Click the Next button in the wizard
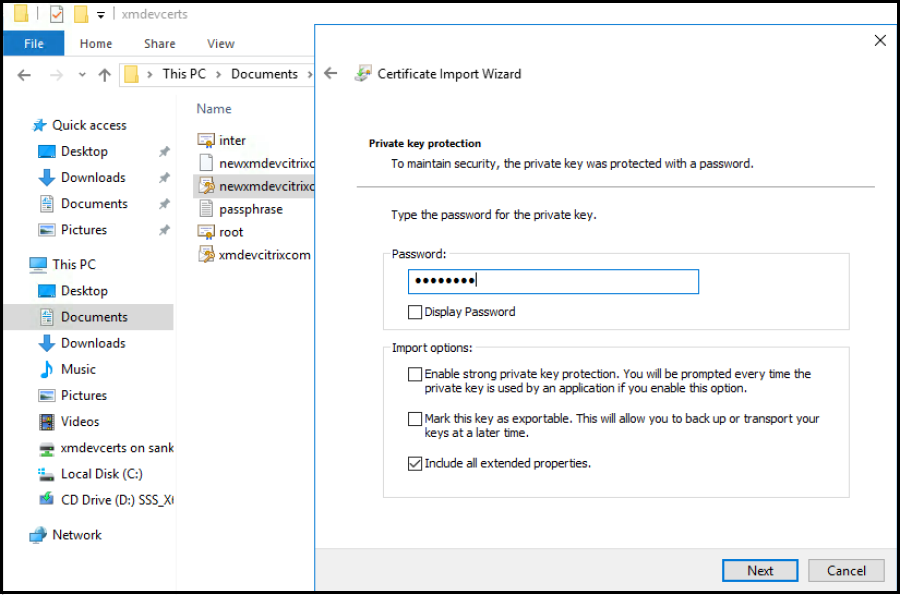This screenshot has width=900, height=595. [x=759, y=570]
